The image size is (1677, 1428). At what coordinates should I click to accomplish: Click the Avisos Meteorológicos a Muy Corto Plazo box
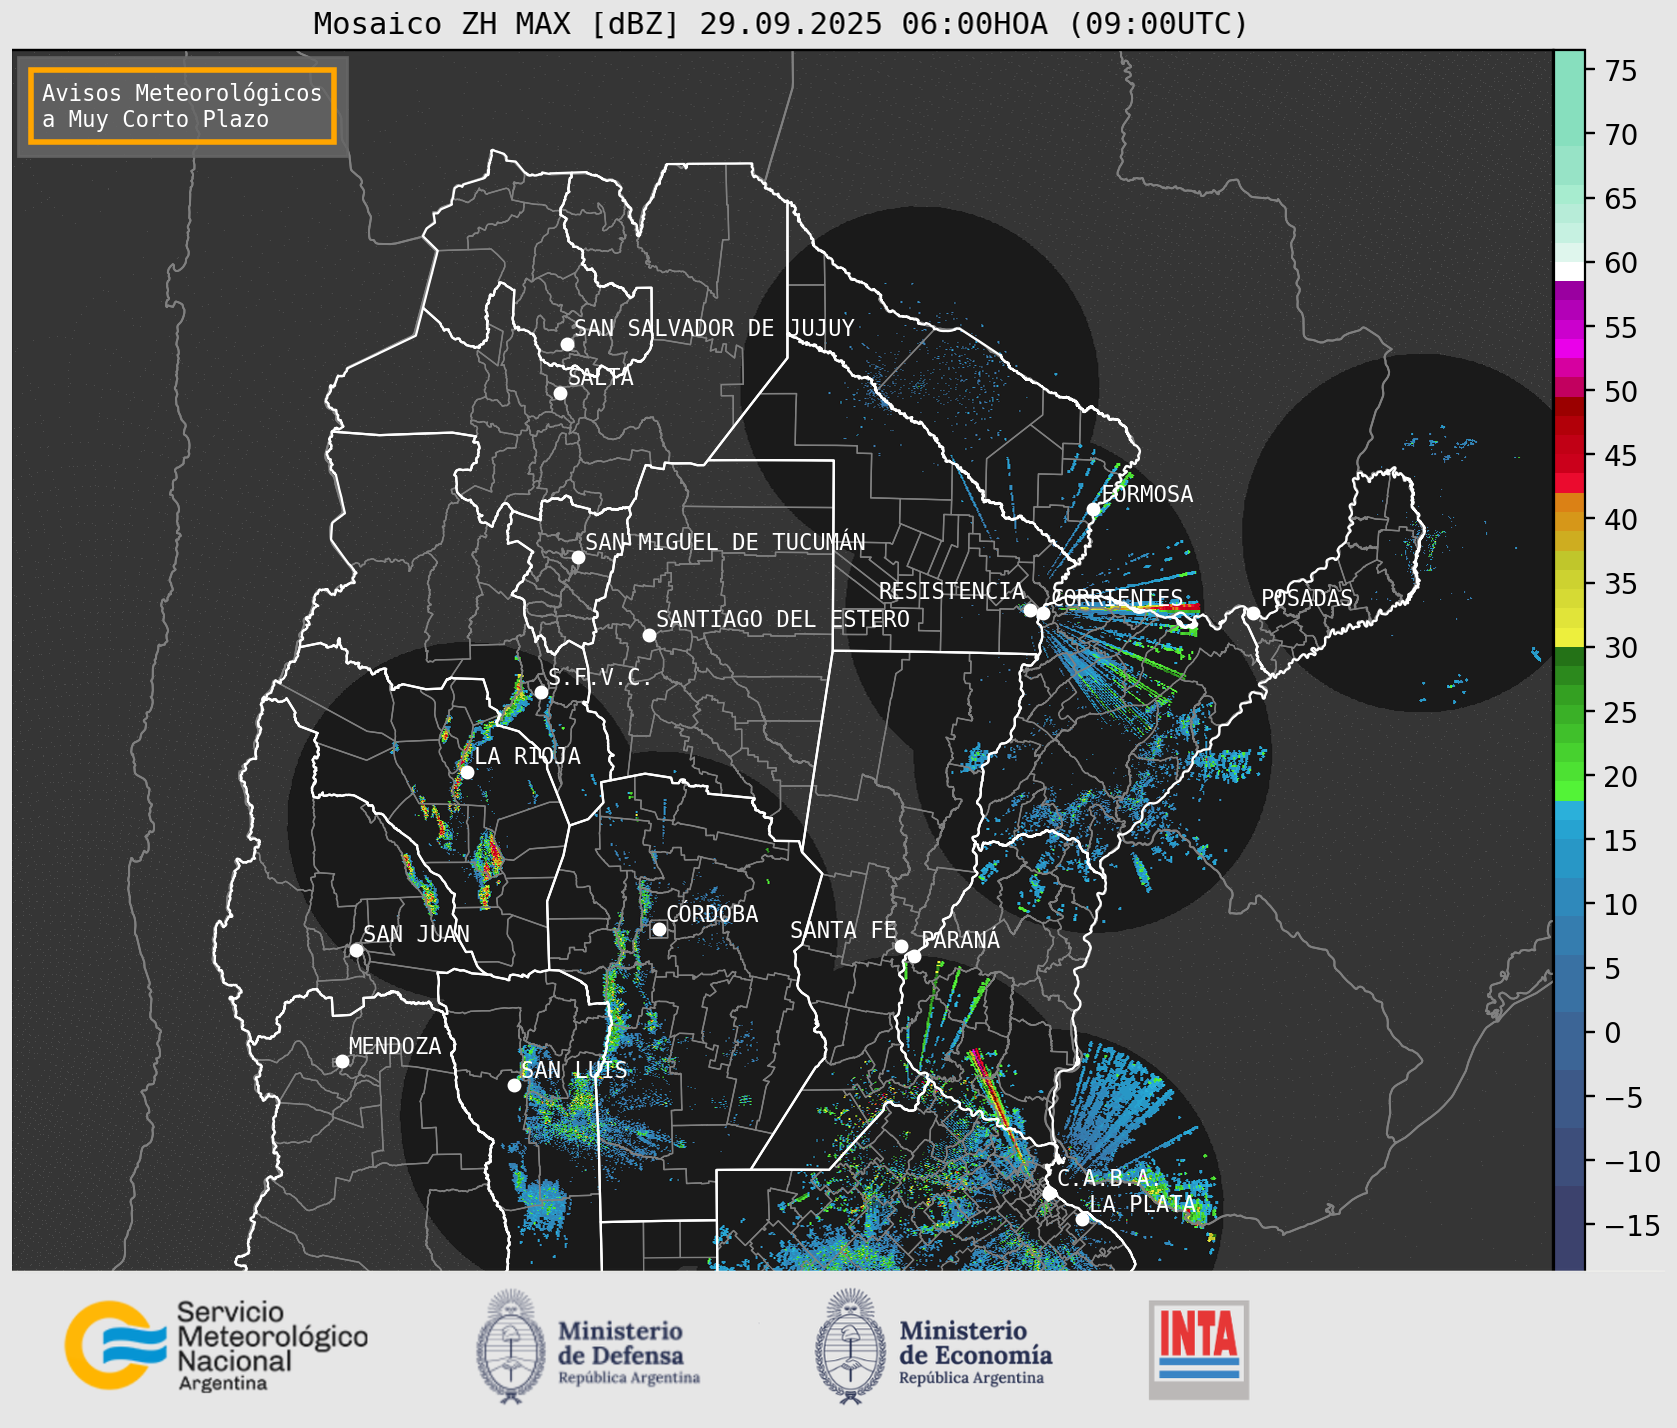182,106
